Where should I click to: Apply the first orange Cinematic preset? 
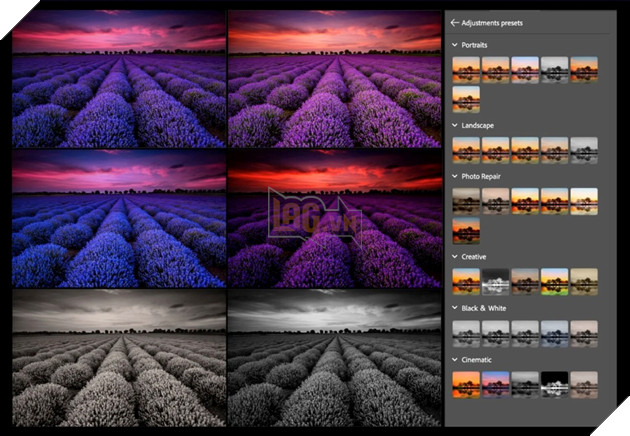(x=466, y=385)
